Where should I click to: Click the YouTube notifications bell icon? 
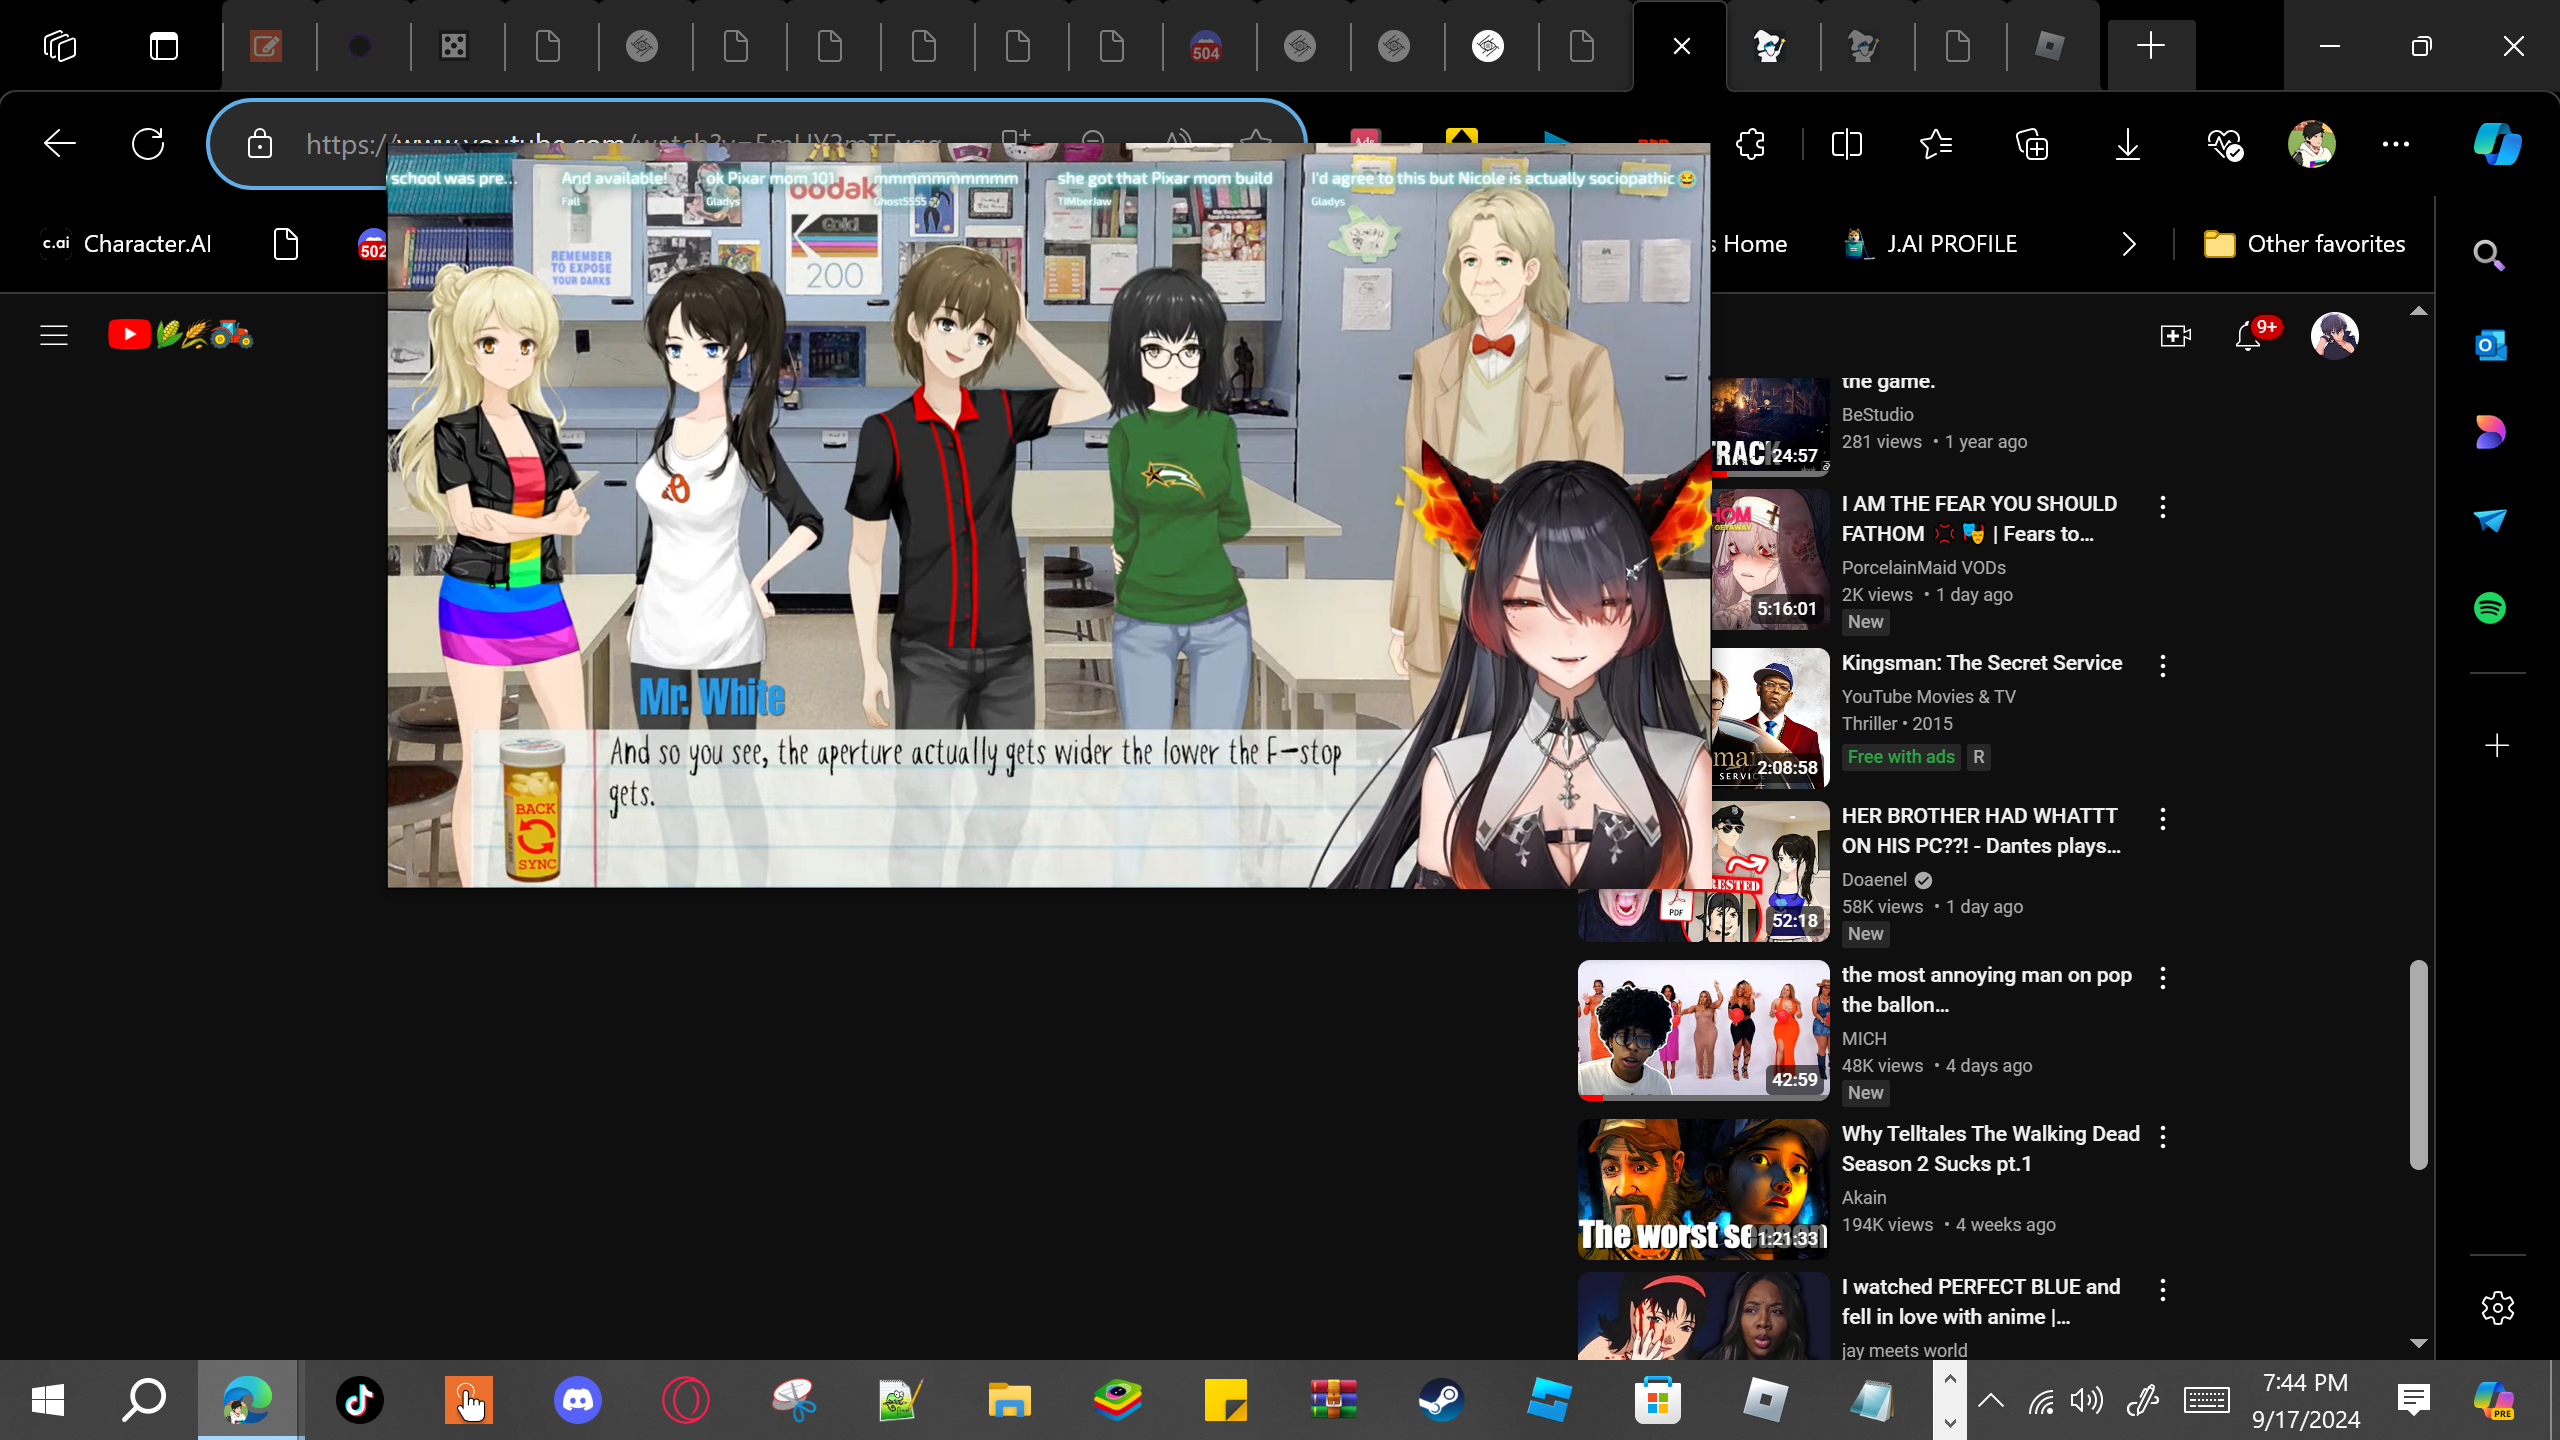[2248, 336]
